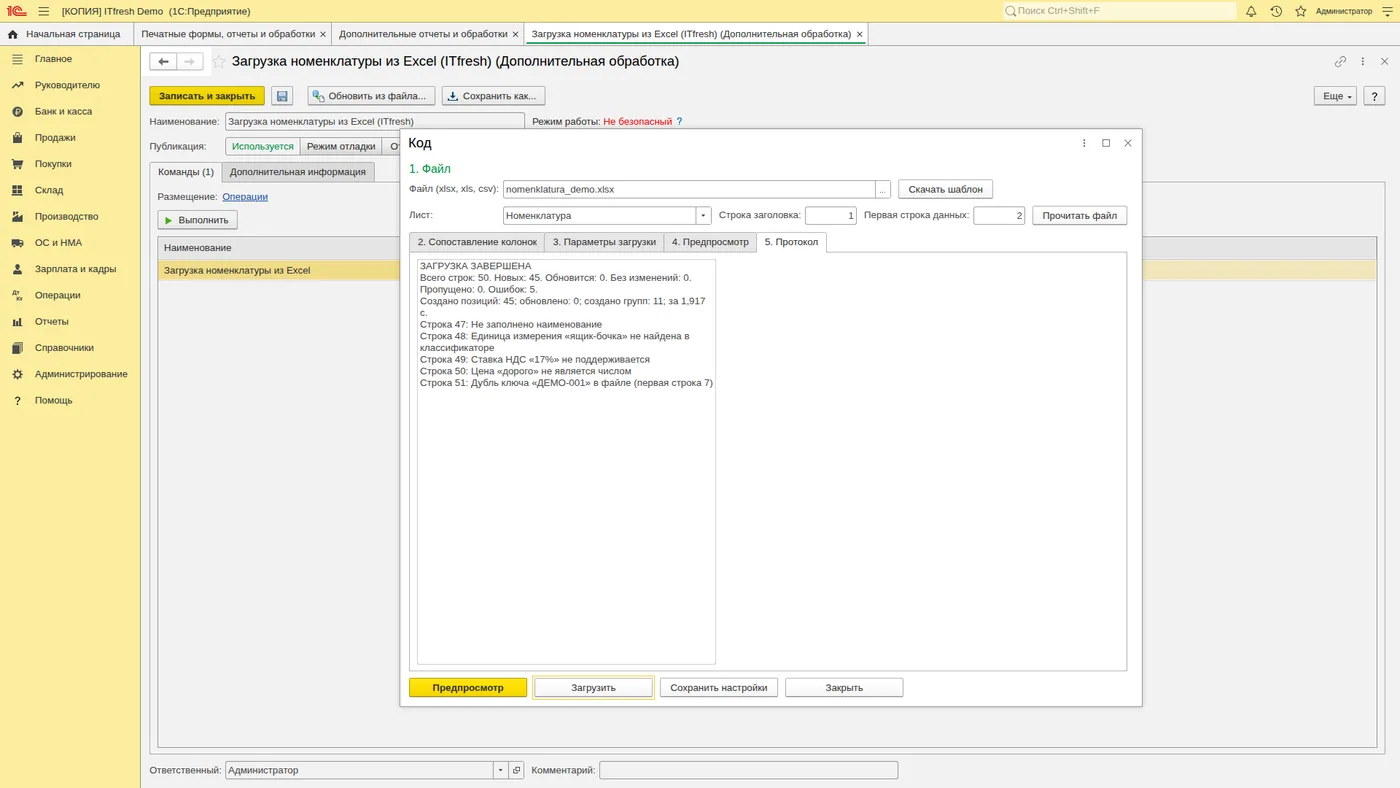Click the forward navigation arrow
1400x788 pixels.
tap(190, 61)
